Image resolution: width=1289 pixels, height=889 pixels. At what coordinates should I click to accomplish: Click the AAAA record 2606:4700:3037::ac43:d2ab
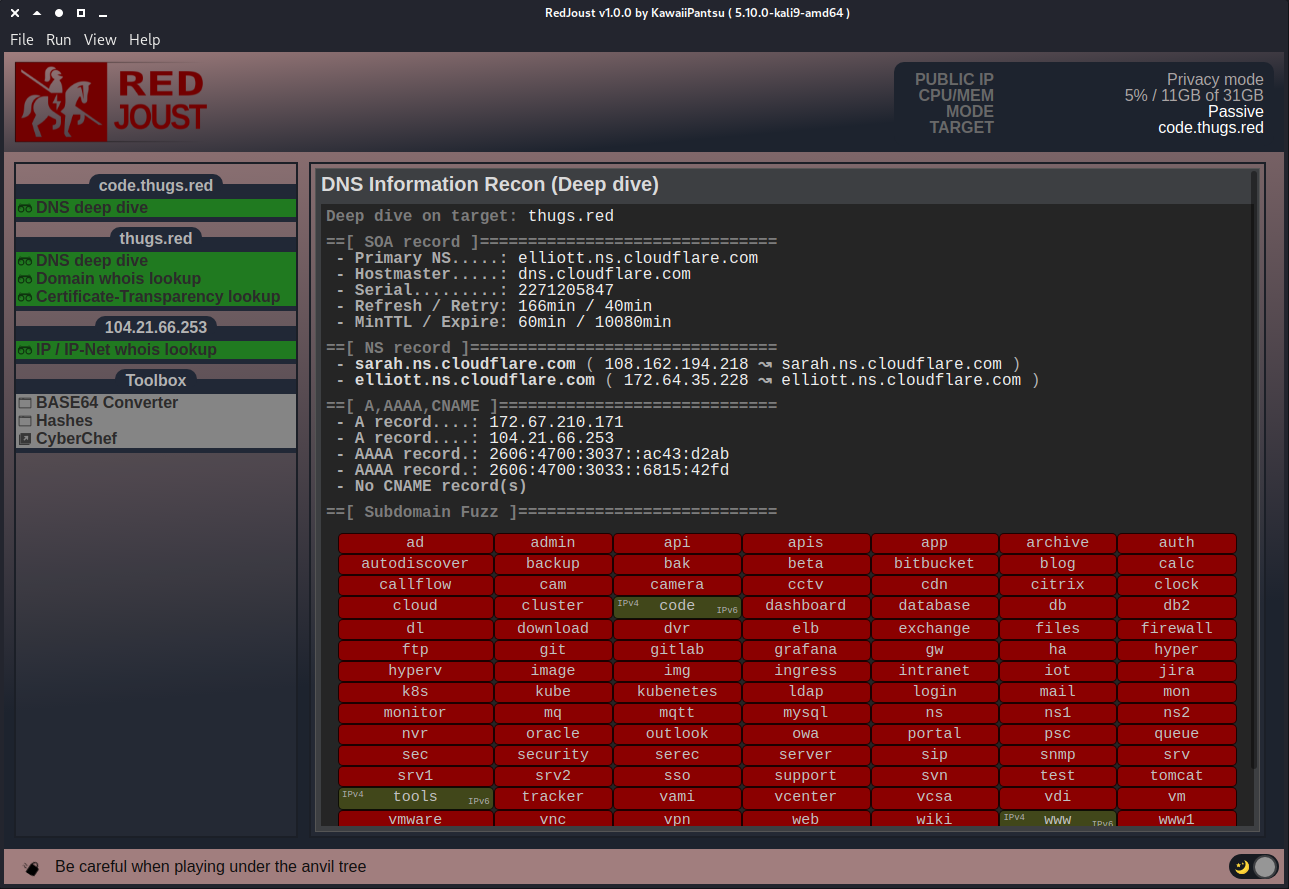pos(609,454)
